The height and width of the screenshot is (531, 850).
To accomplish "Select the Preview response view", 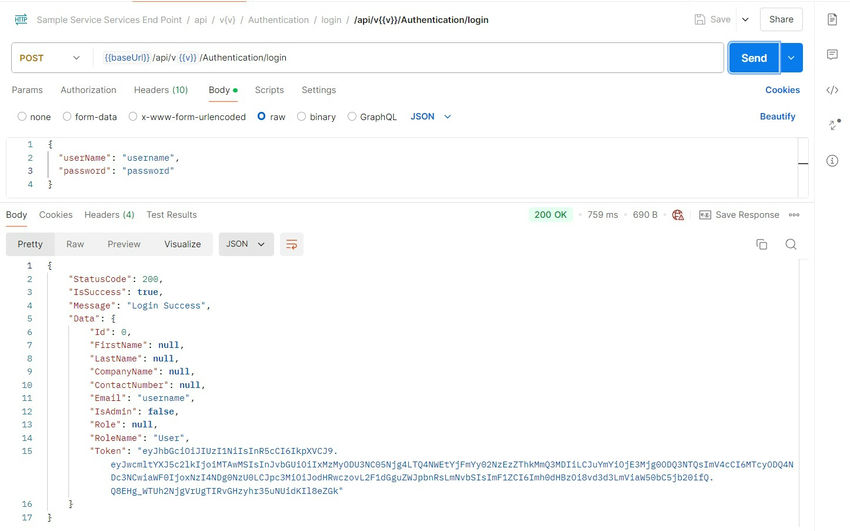I will (x=124, y=244).
